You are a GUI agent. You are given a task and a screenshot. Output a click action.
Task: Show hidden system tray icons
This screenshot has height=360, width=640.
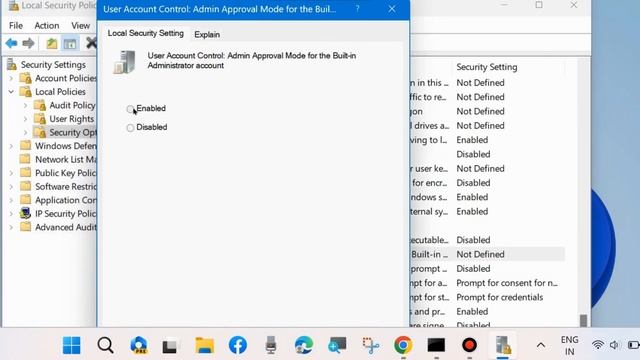541,345
